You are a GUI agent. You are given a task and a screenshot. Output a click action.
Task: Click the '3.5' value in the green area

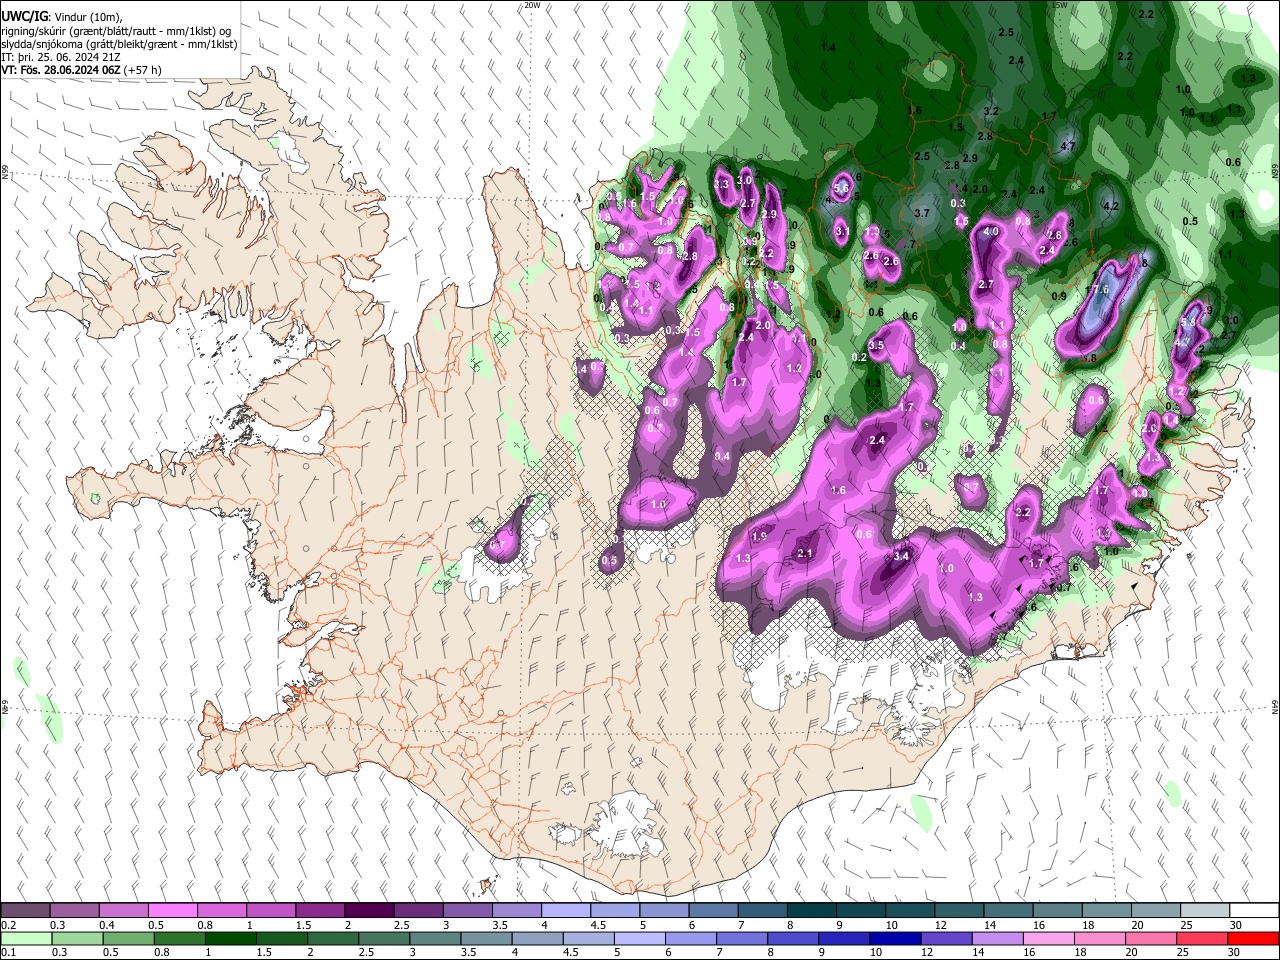[876, 345]
